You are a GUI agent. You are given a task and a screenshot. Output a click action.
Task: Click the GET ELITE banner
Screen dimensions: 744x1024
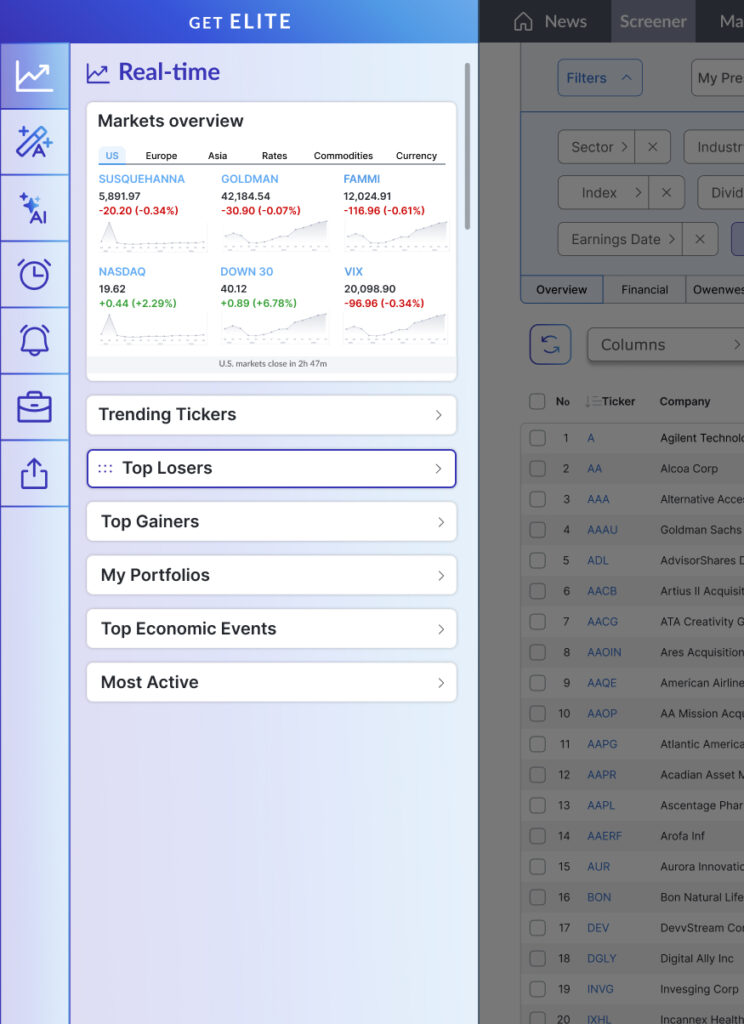pos(240,22)
